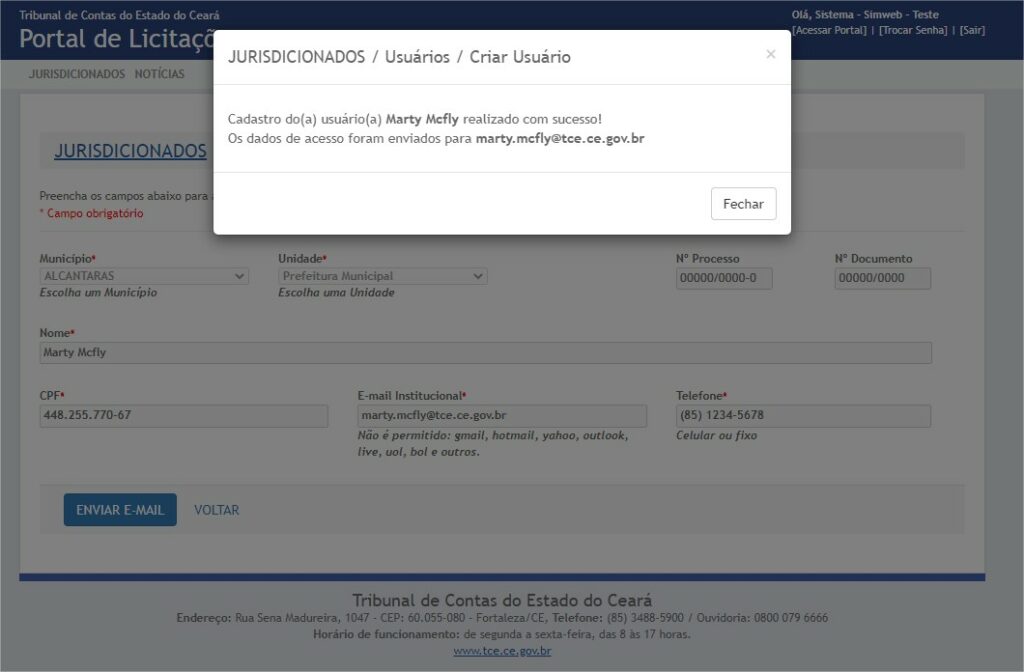1024x672 pixels.
Task: Focus the Nº Documento input field
Action: (x=882, y=278)
